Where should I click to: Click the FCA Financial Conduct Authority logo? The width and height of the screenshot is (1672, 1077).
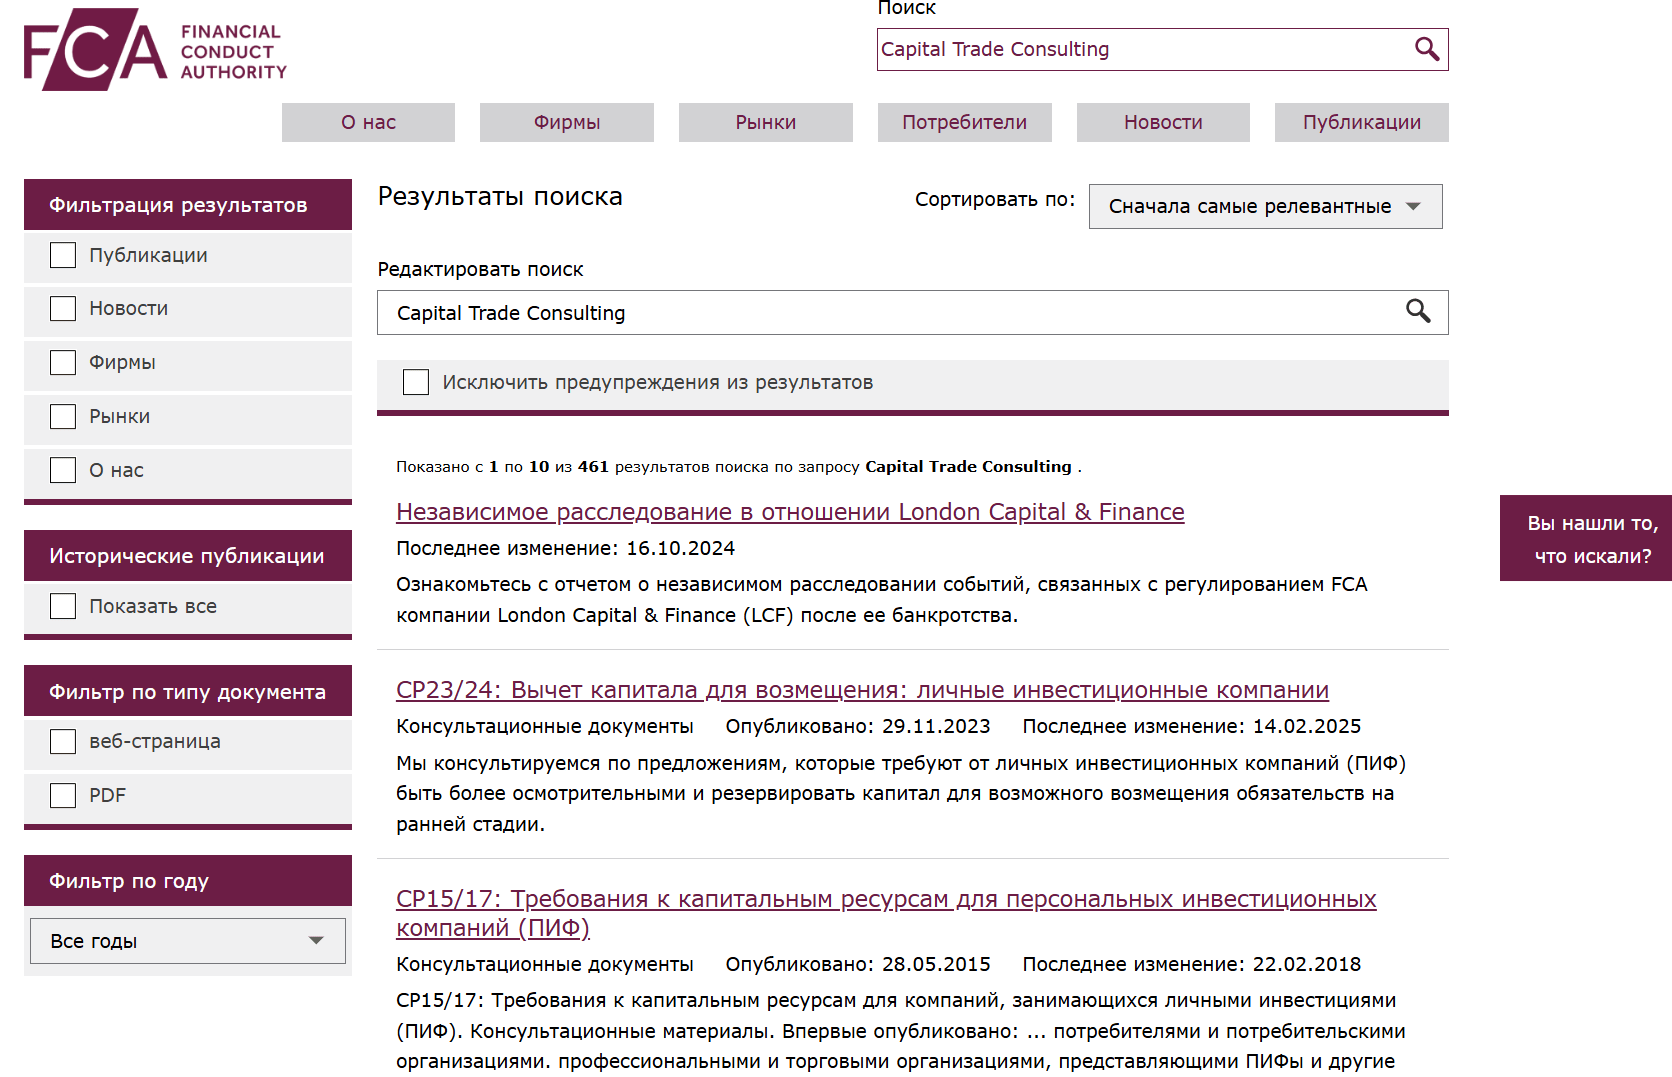[x=155, y=50]
